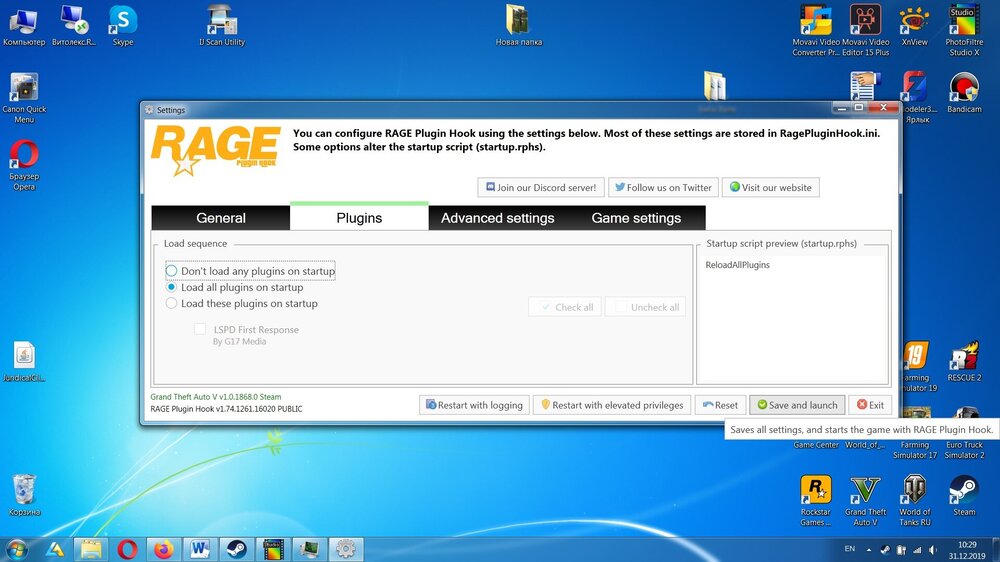Open the Windows Start menu
This screenshot has width=1000, height=562.
(x=17, y=549)
